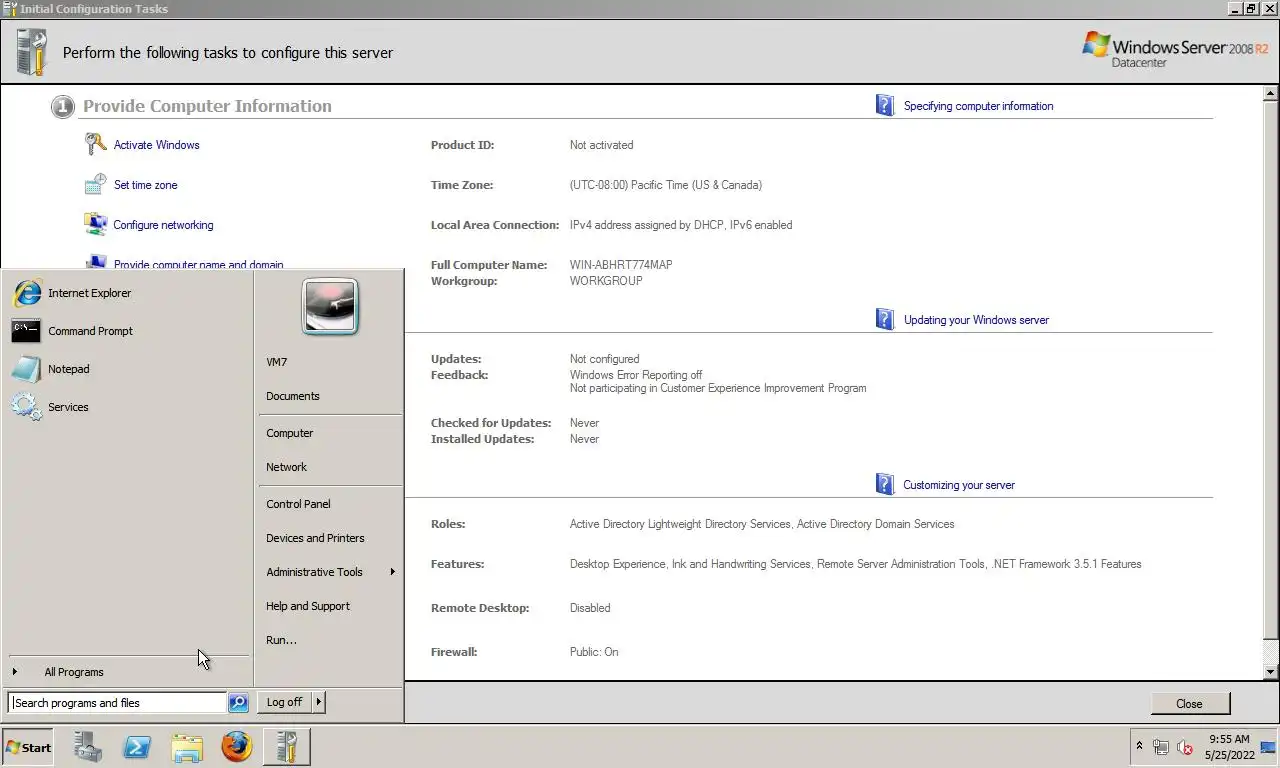1280x768 pixels.
Task: Click help icon beside Customizing your server
Action: [885, 484]
